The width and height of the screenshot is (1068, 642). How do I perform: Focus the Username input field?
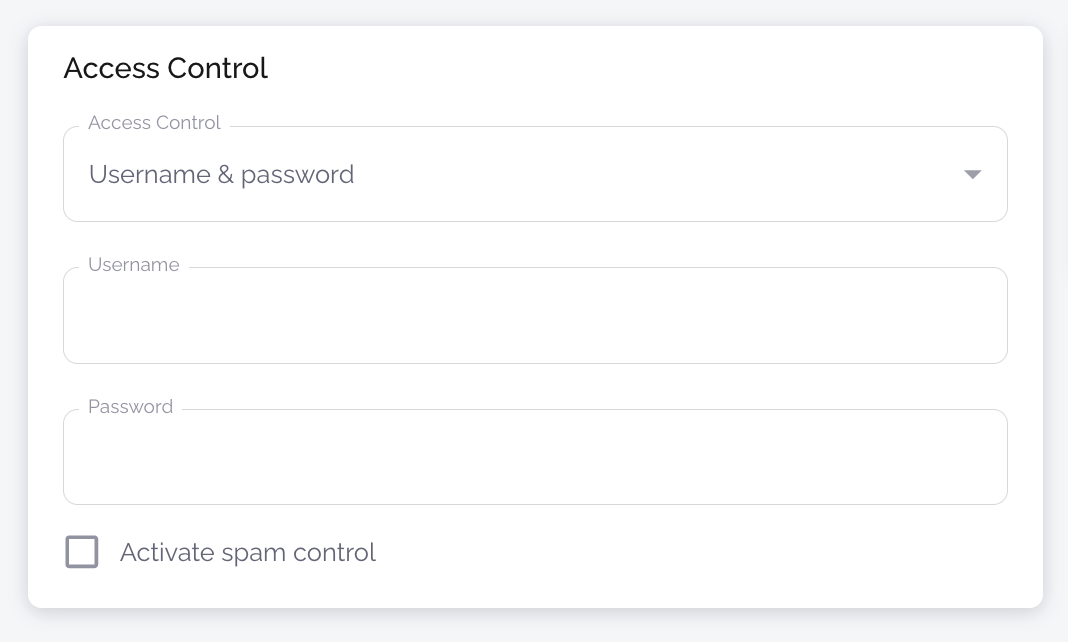[x=535, y=316]
